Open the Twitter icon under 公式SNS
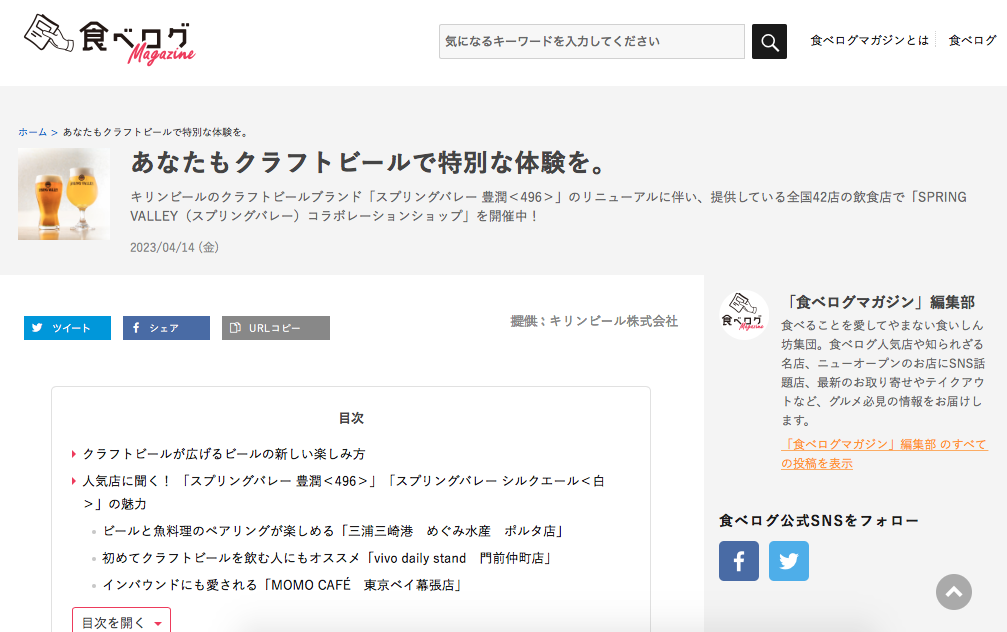Viewport: 1007px width, 632px height. [x=789, y=561]
